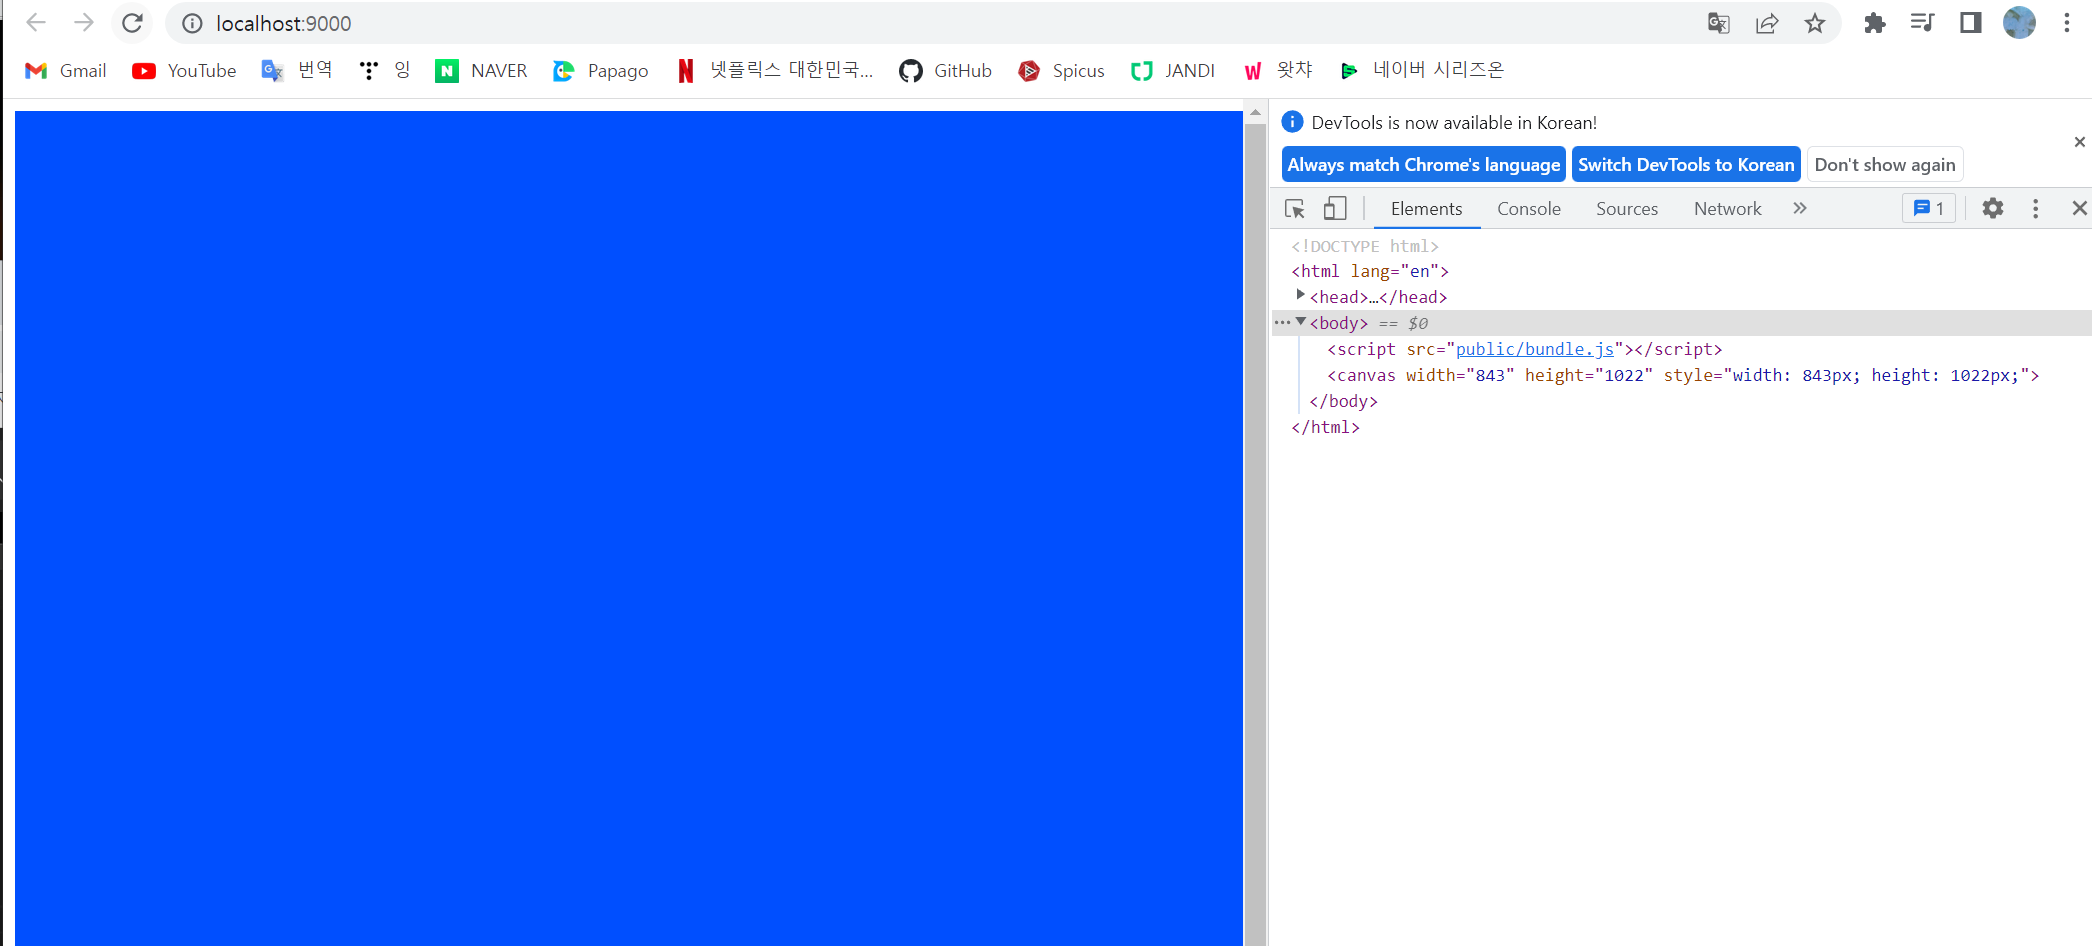Screen dimensions: 2092x946
Task: Toggle the browser side panel
Action: coord(1970,23)
